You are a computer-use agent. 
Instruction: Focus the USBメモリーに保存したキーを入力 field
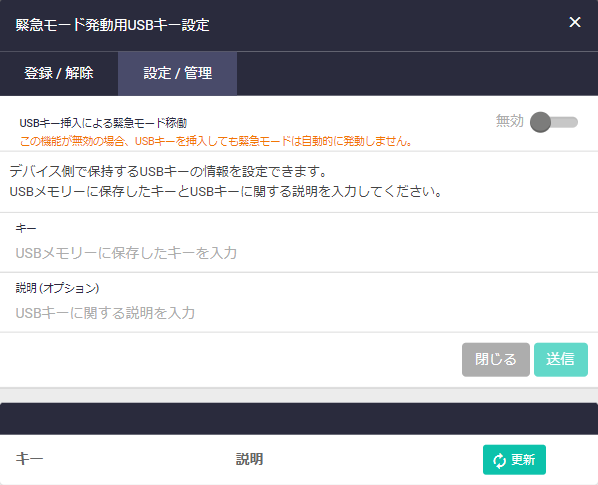299,253
